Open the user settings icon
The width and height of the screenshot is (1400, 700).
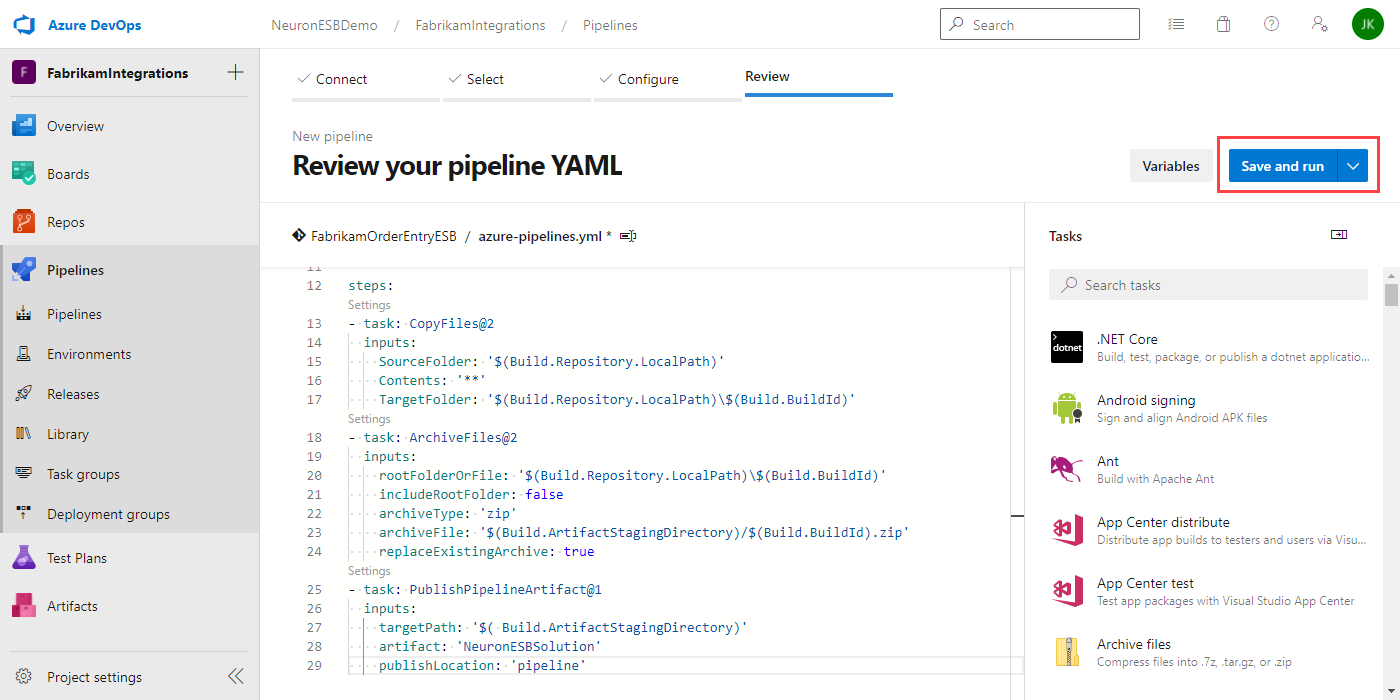1319,24
